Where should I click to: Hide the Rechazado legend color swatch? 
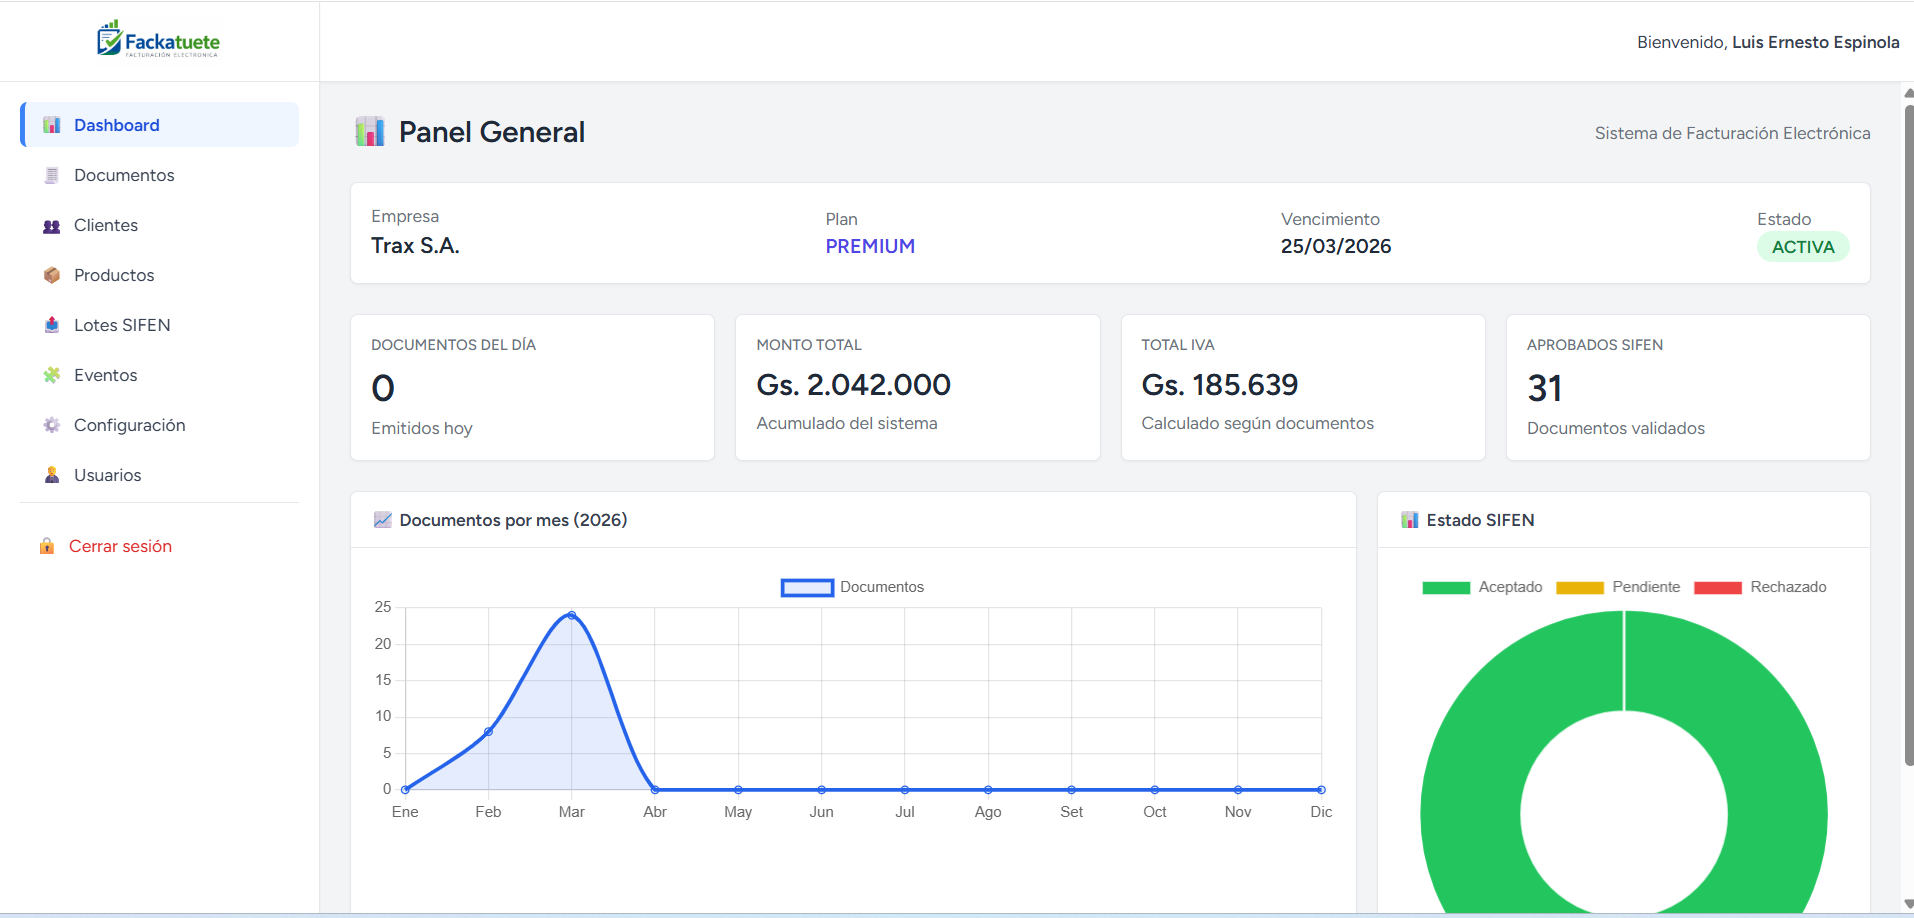[1718, 588]
